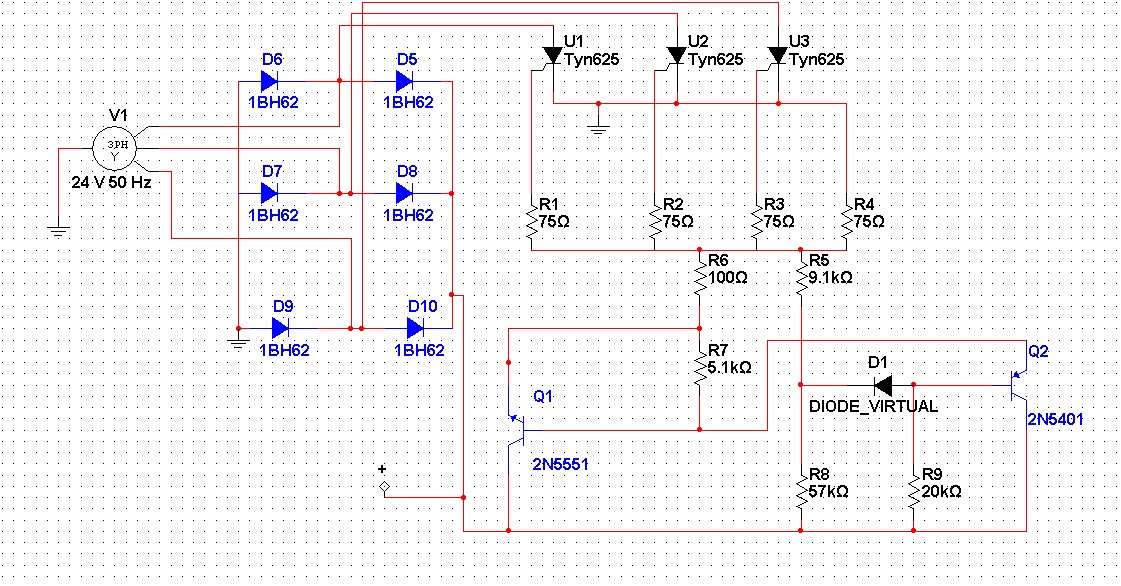Viewport: 1121px width, 586px height.
Task: Click the + connector terminal
Action: 382,487
